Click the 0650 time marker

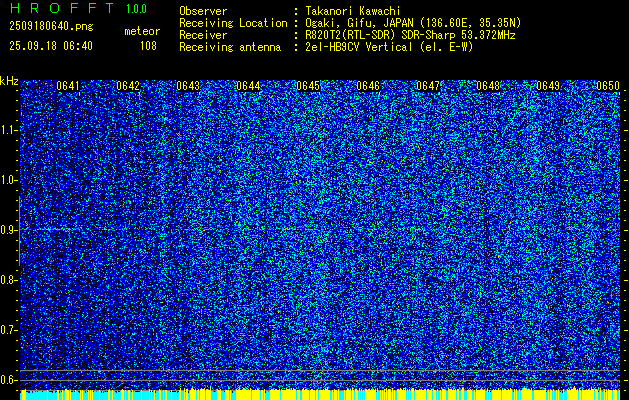coord(608,86)
